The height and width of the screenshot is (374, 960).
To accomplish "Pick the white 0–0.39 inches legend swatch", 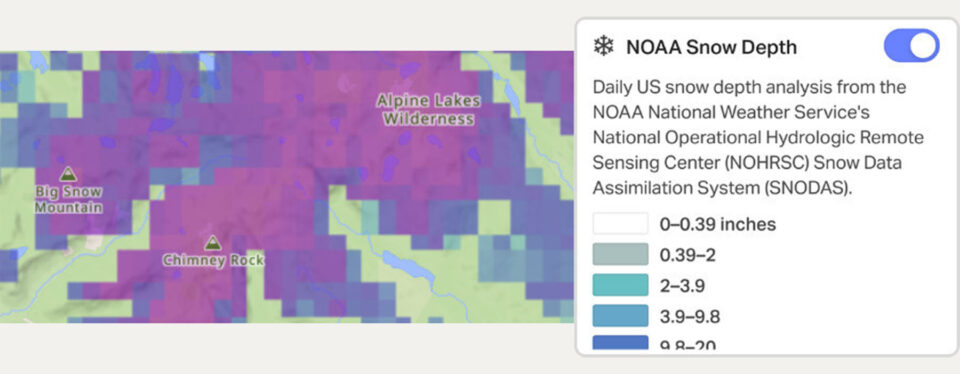I will (x=620, y=223).
